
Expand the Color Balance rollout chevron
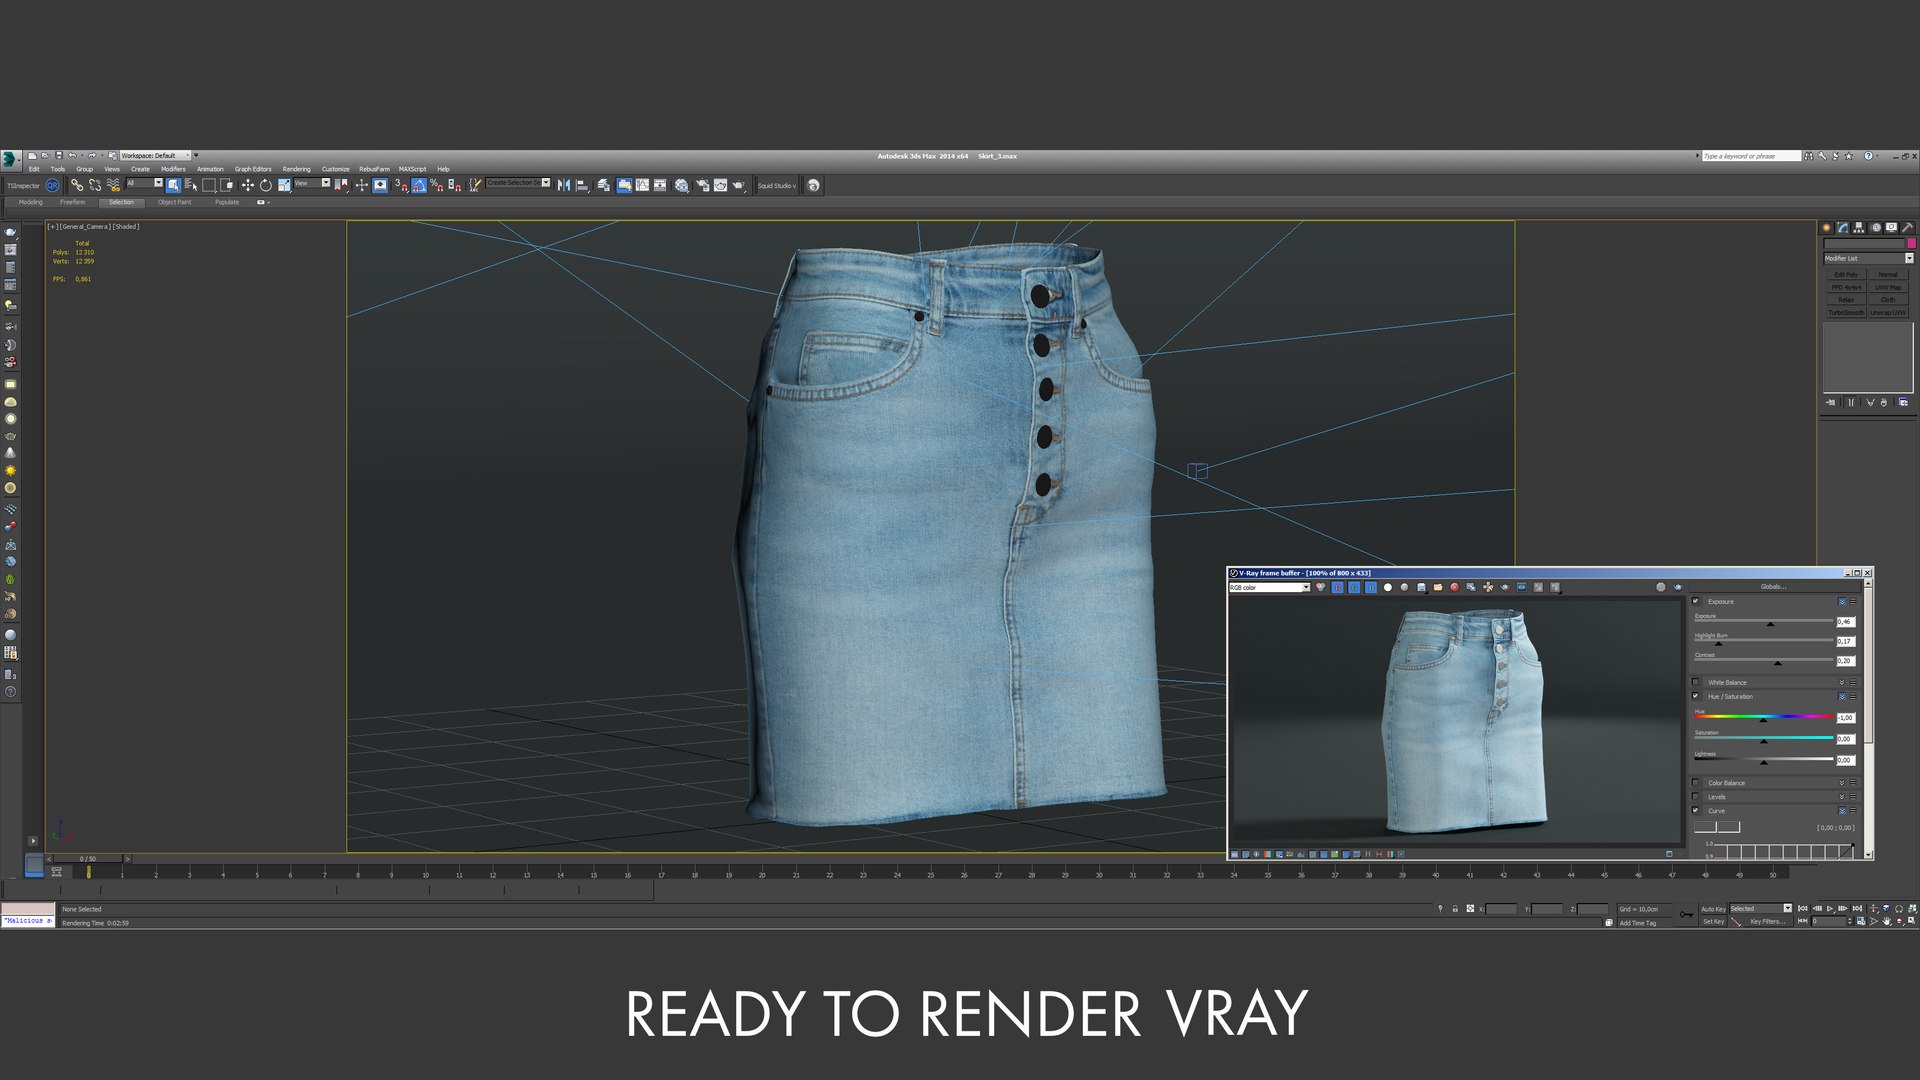pyautogui.click(x=1841, y=783)
